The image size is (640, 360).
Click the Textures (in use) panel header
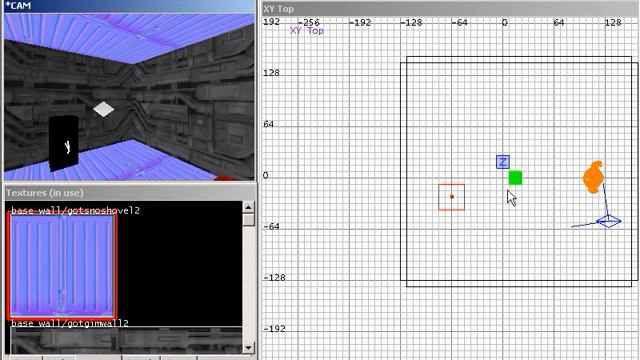[130, 193]
